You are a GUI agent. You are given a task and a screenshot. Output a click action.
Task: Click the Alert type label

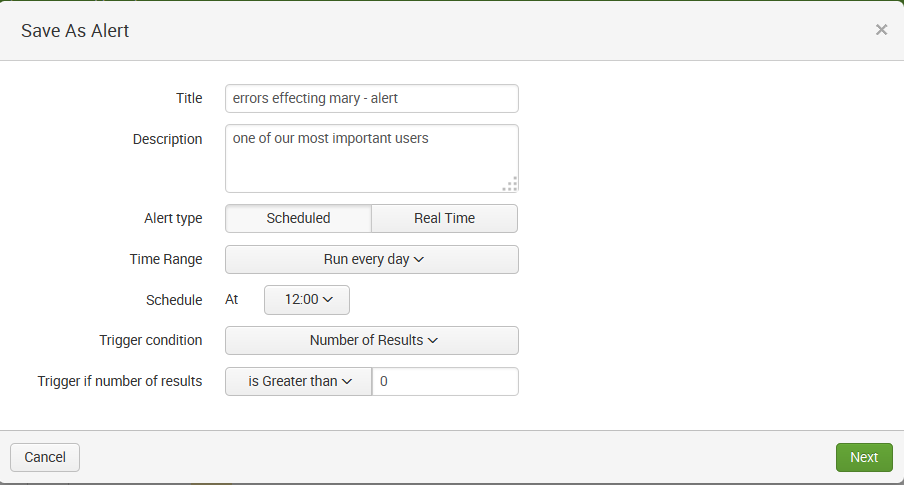pyautogui.click(x=173, y=218)
